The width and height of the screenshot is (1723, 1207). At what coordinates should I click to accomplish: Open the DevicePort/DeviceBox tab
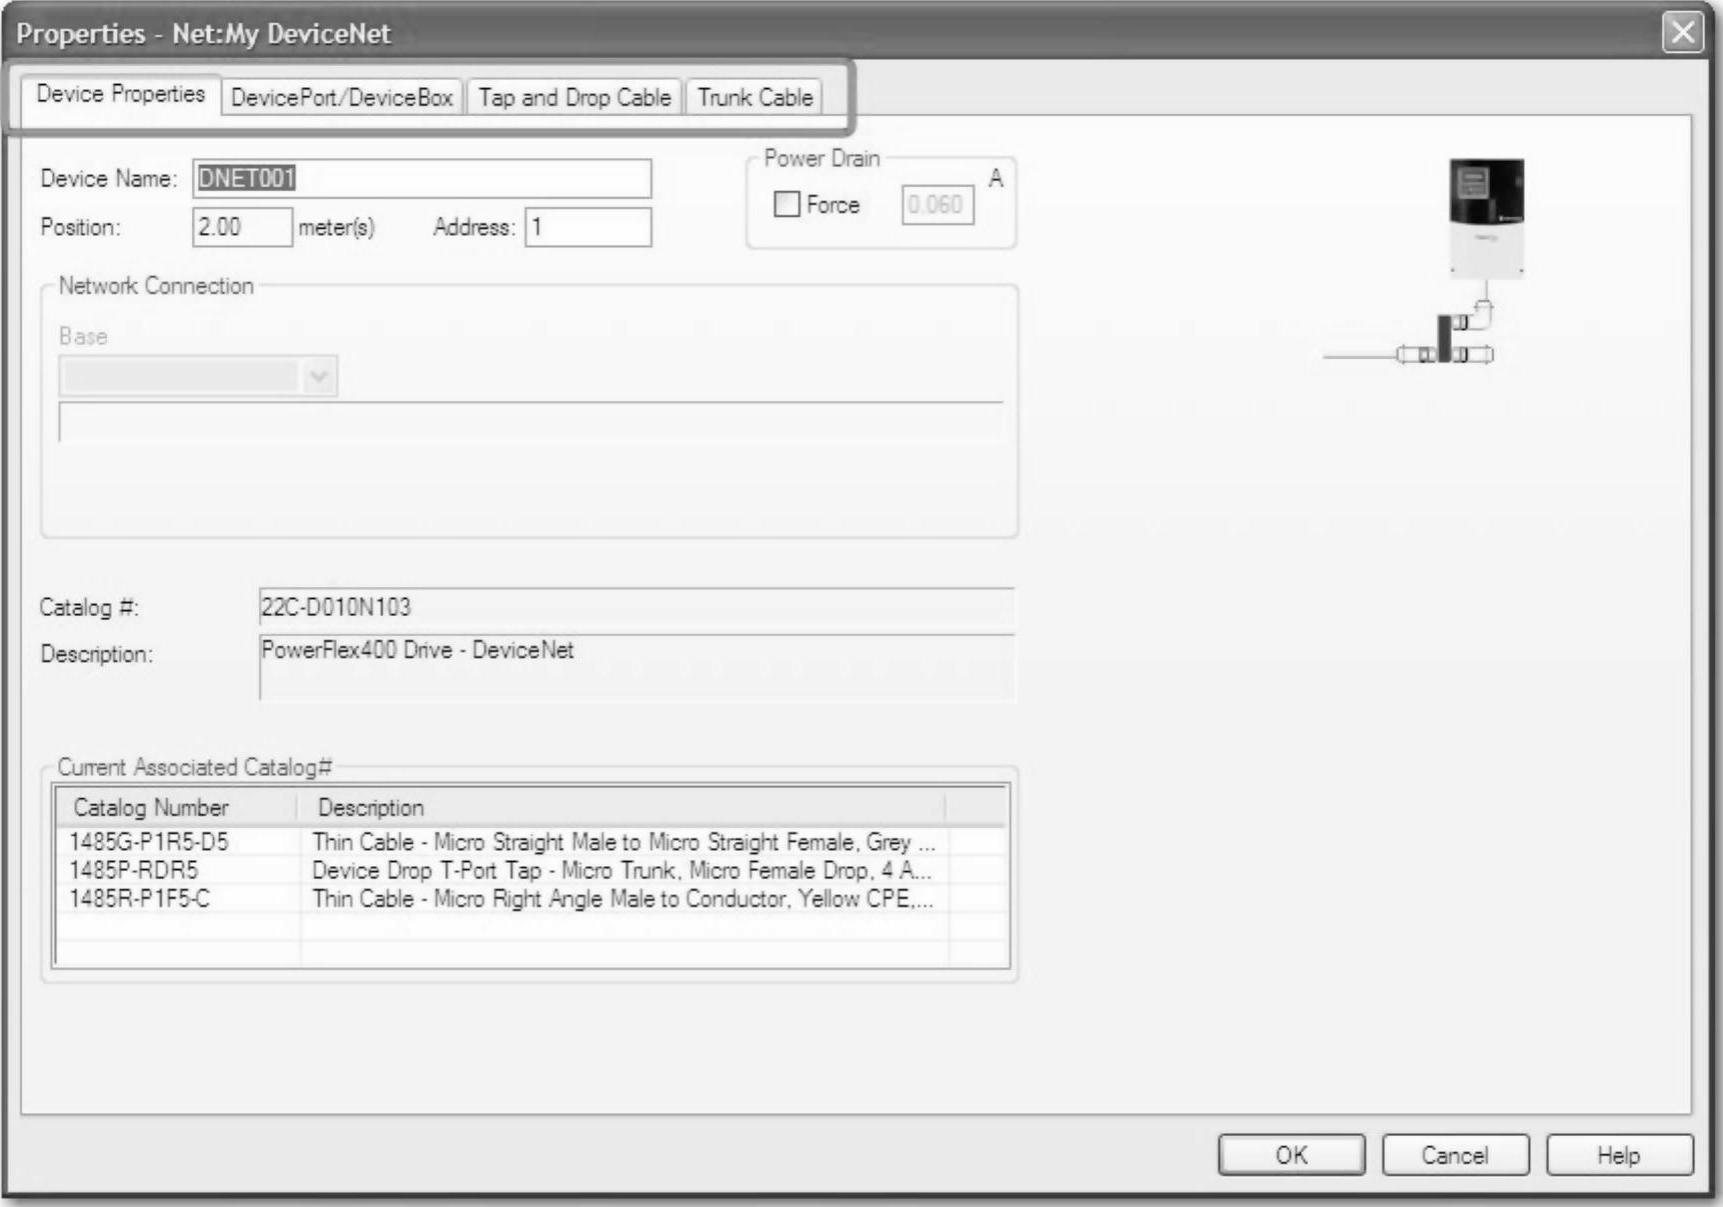click(342, 97)
